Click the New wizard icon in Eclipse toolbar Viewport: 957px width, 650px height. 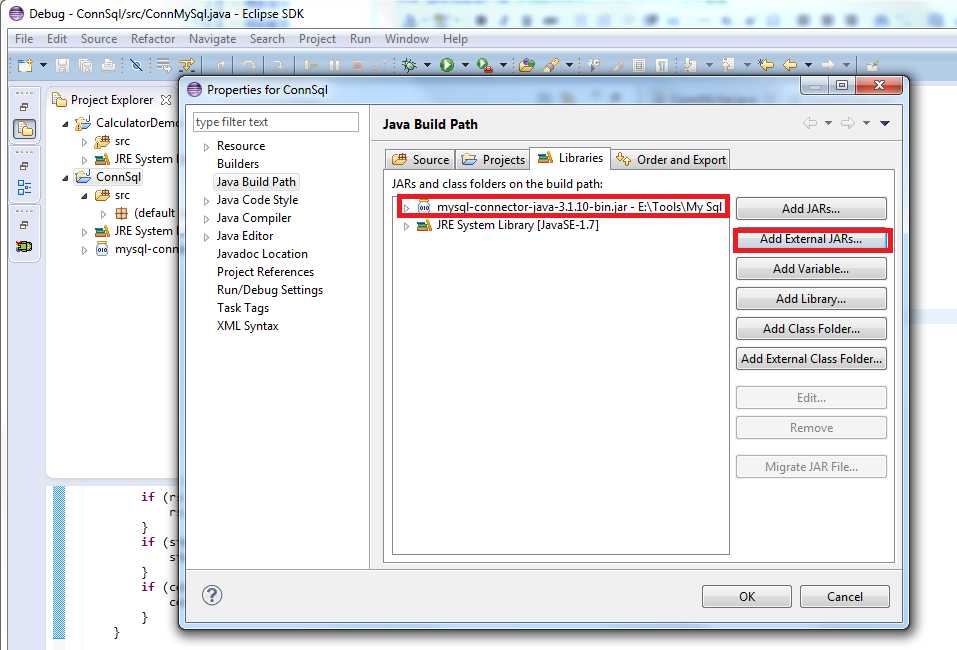point(25,65)
